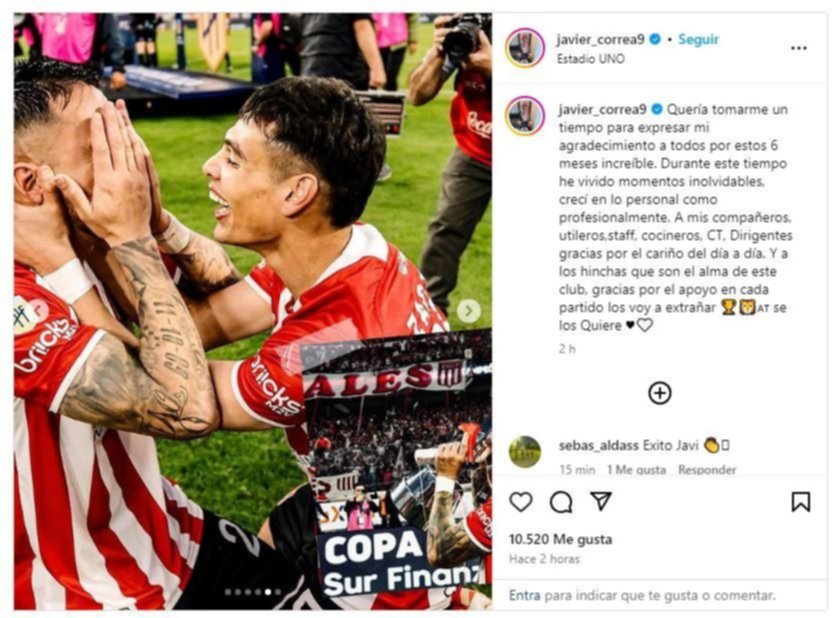Share the post via paper plane icon

pyautogui.click(x=601, y=501)
